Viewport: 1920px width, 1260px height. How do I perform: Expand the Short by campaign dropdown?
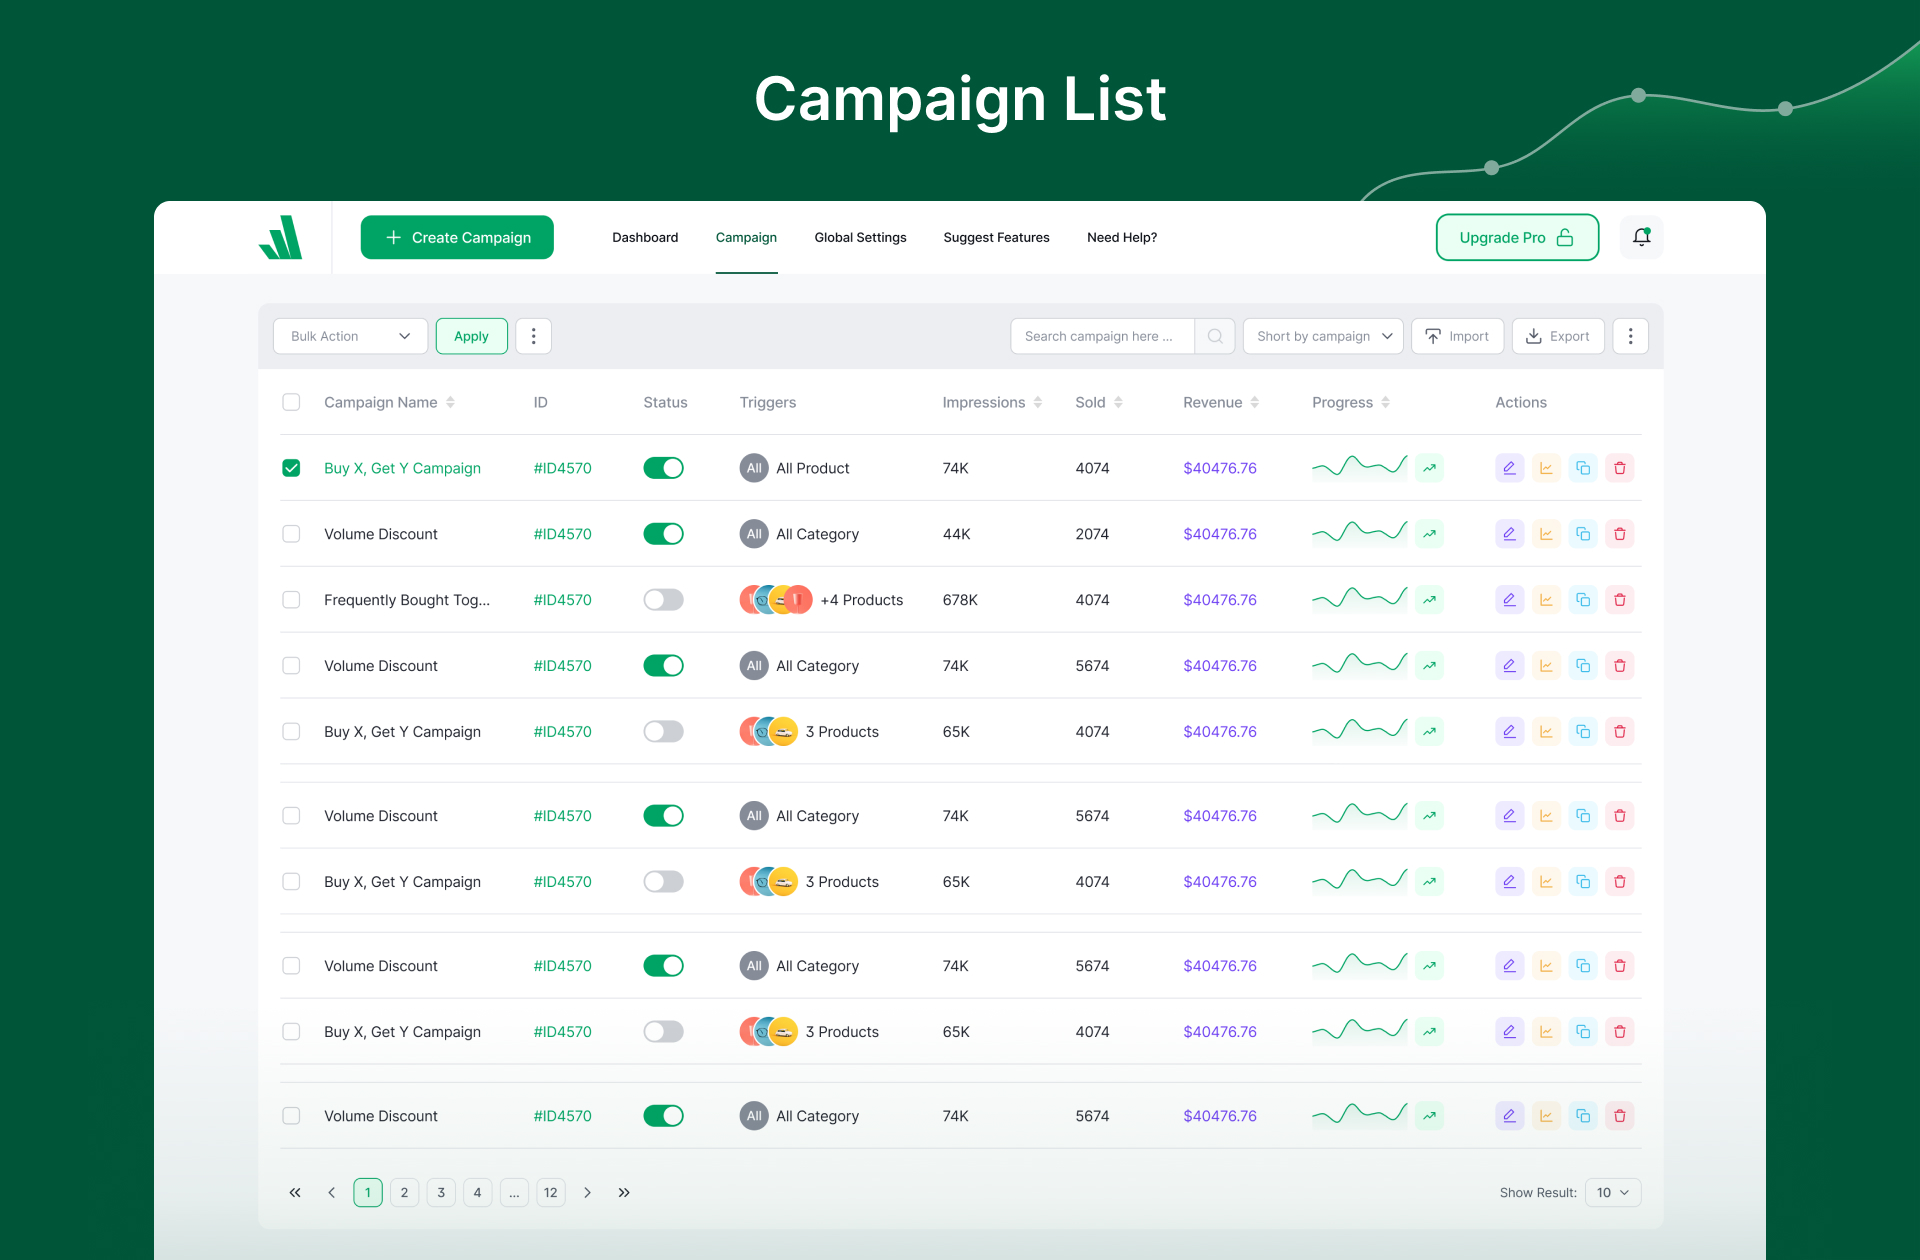point(1323,336)
